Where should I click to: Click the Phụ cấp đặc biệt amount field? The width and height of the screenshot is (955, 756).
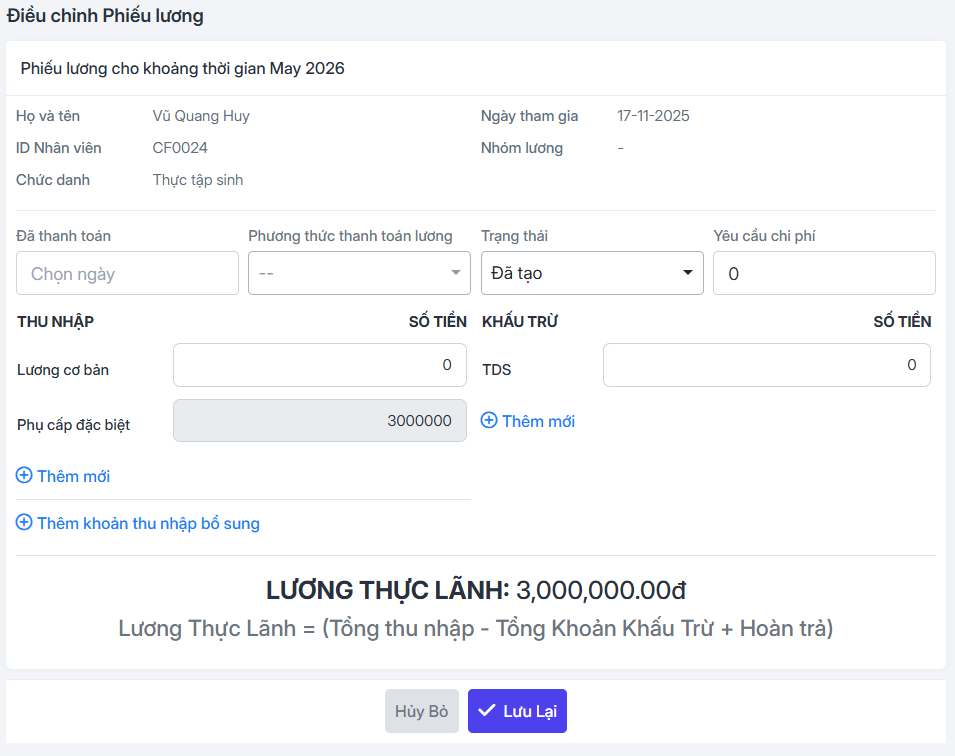coord(320,420)
